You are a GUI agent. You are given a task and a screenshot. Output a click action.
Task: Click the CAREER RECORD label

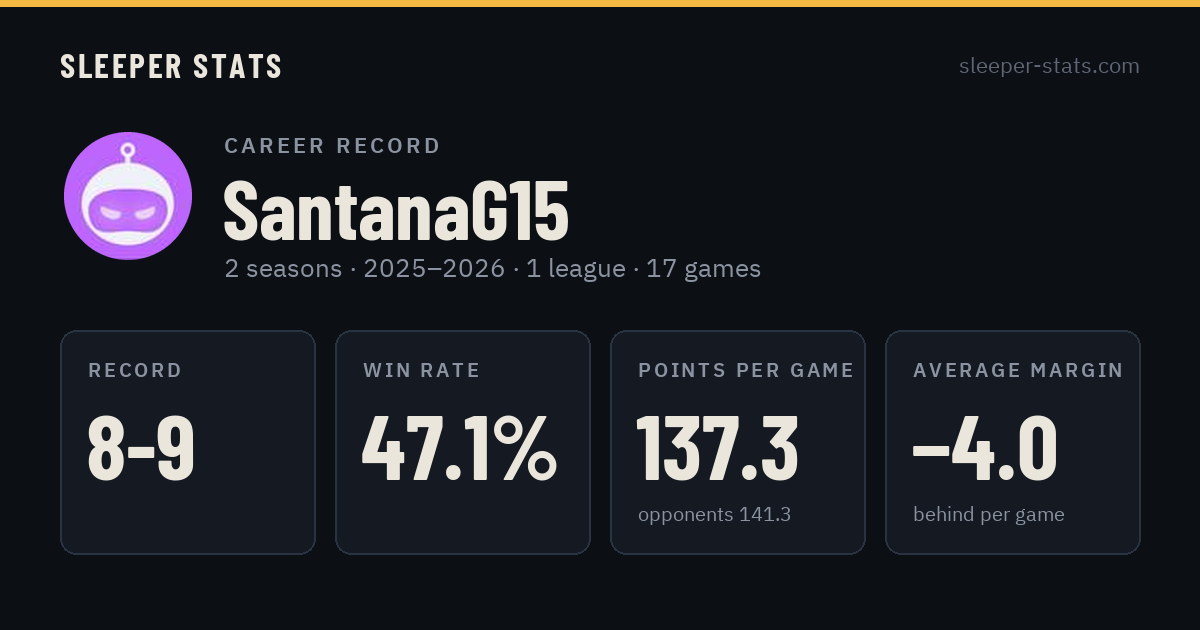click(332, 146)
